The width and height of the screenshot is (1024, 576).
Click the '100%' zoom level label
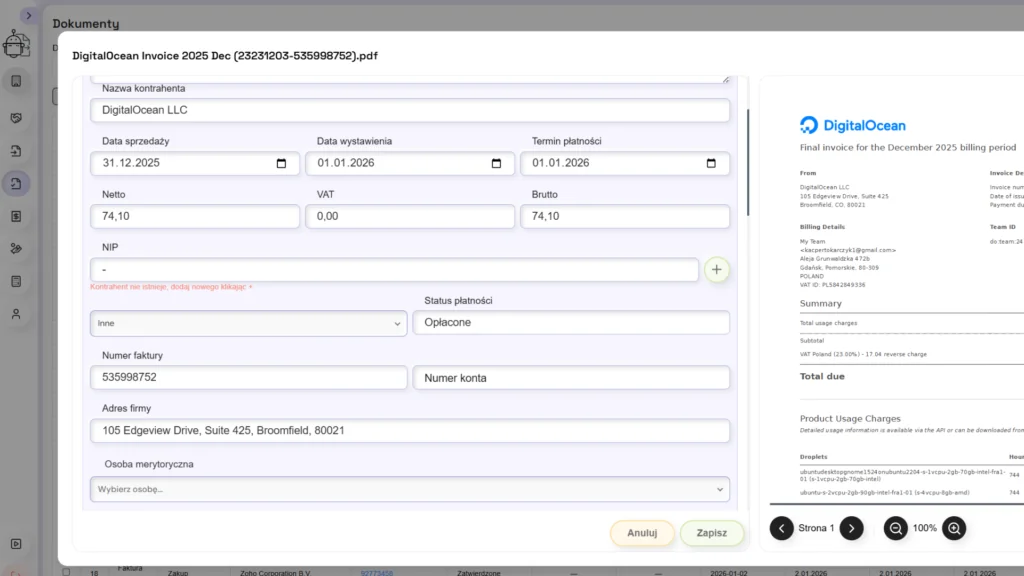(x=925, y=528)
